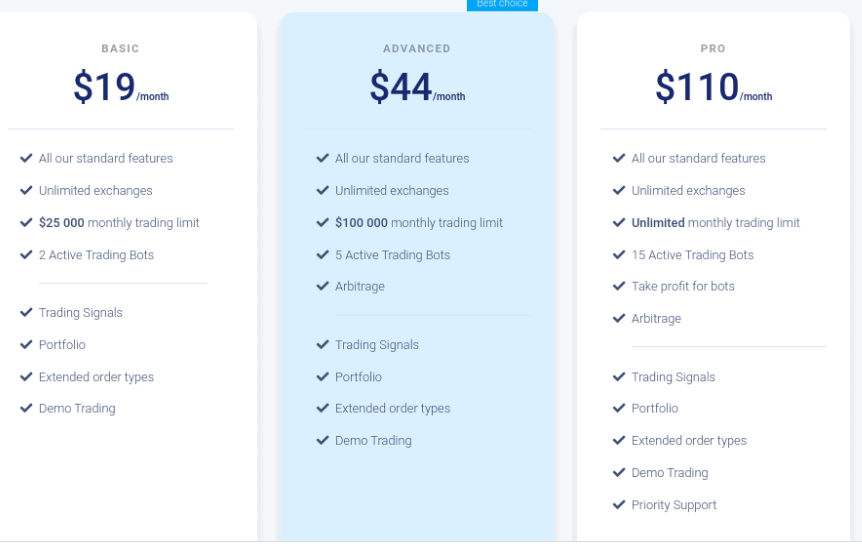Click checkmark beside Basic '2 Active Trading Bots'
Viewport: 862px width, 544px height.
pos(26,254)
